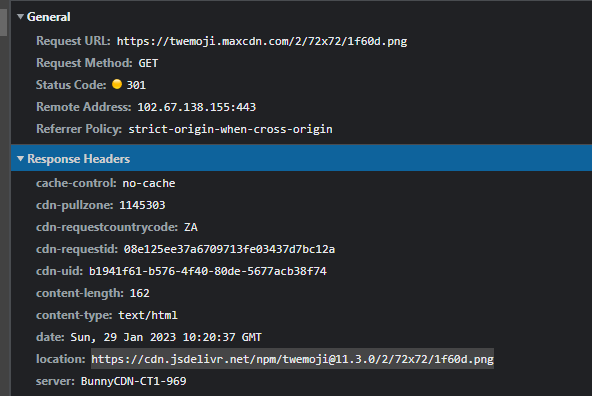Click the content-length value 162
Screen dimensions: 592x396
point(140,293)
